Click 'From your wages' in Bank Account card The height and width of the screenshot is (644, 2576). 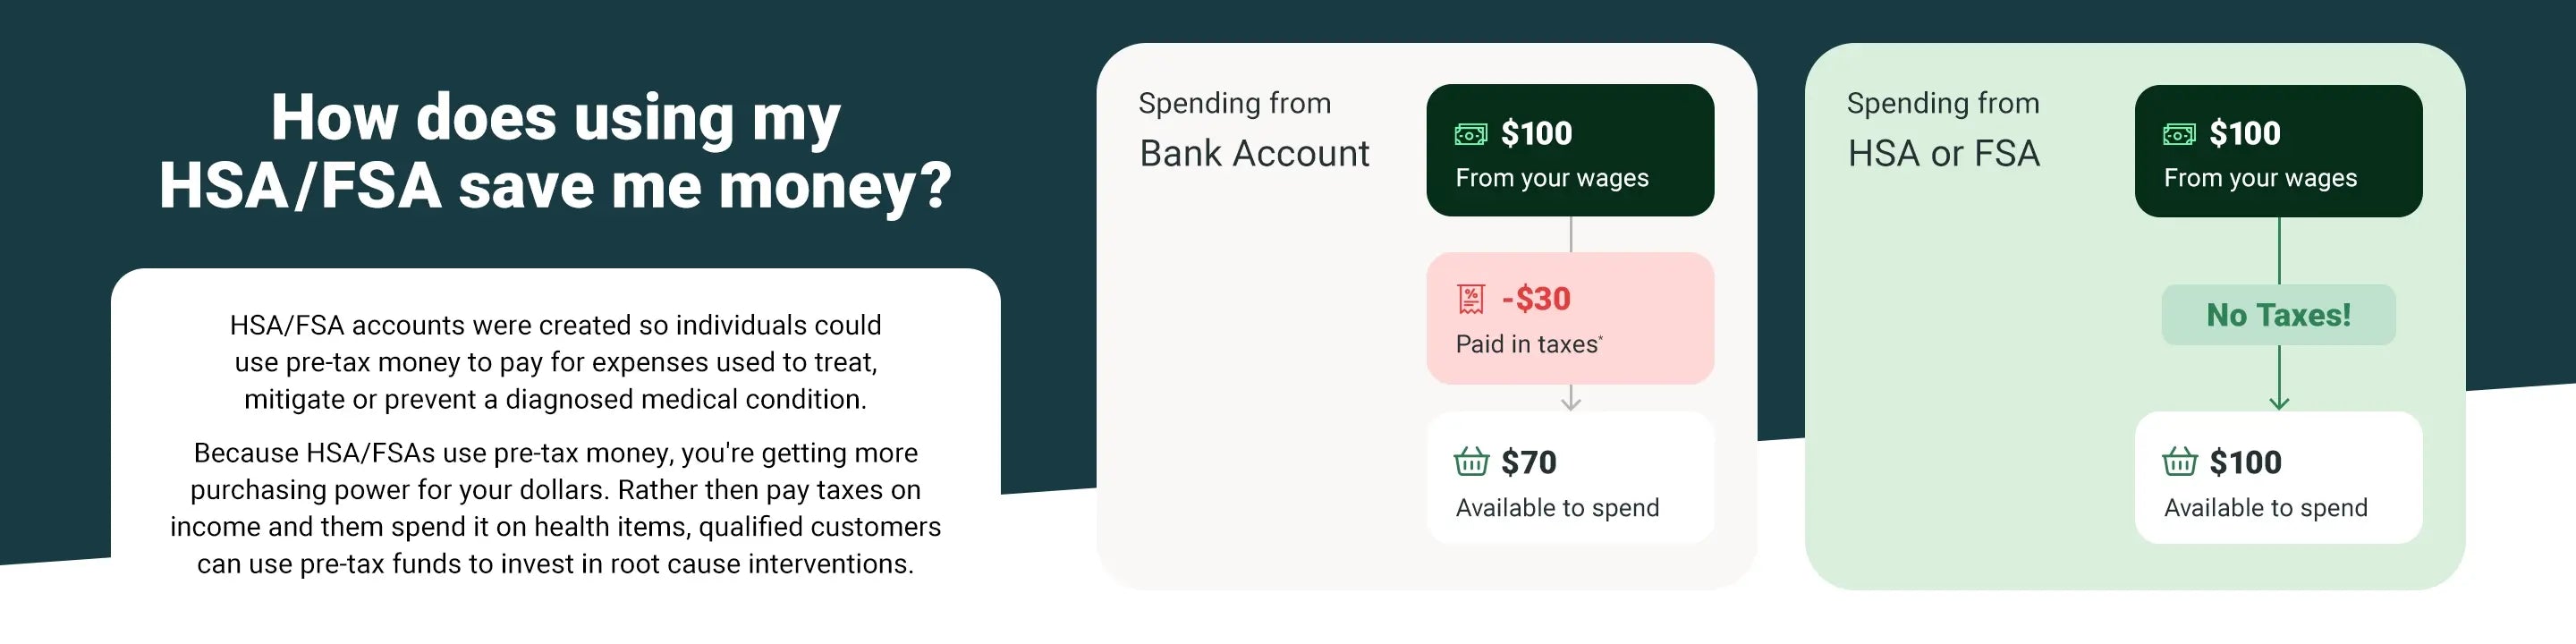pyautogui.click(x=1552, y=178)
